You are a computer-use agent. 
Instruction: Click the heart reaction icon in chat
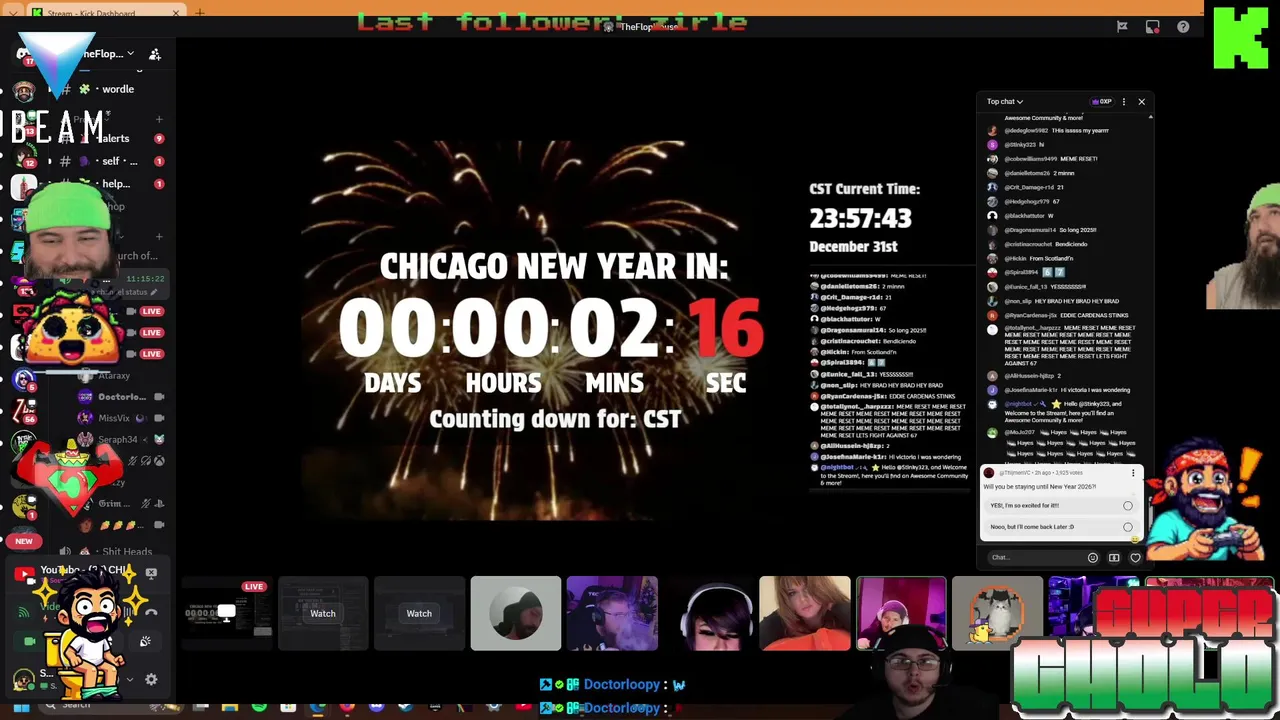tap(1135, 558)
